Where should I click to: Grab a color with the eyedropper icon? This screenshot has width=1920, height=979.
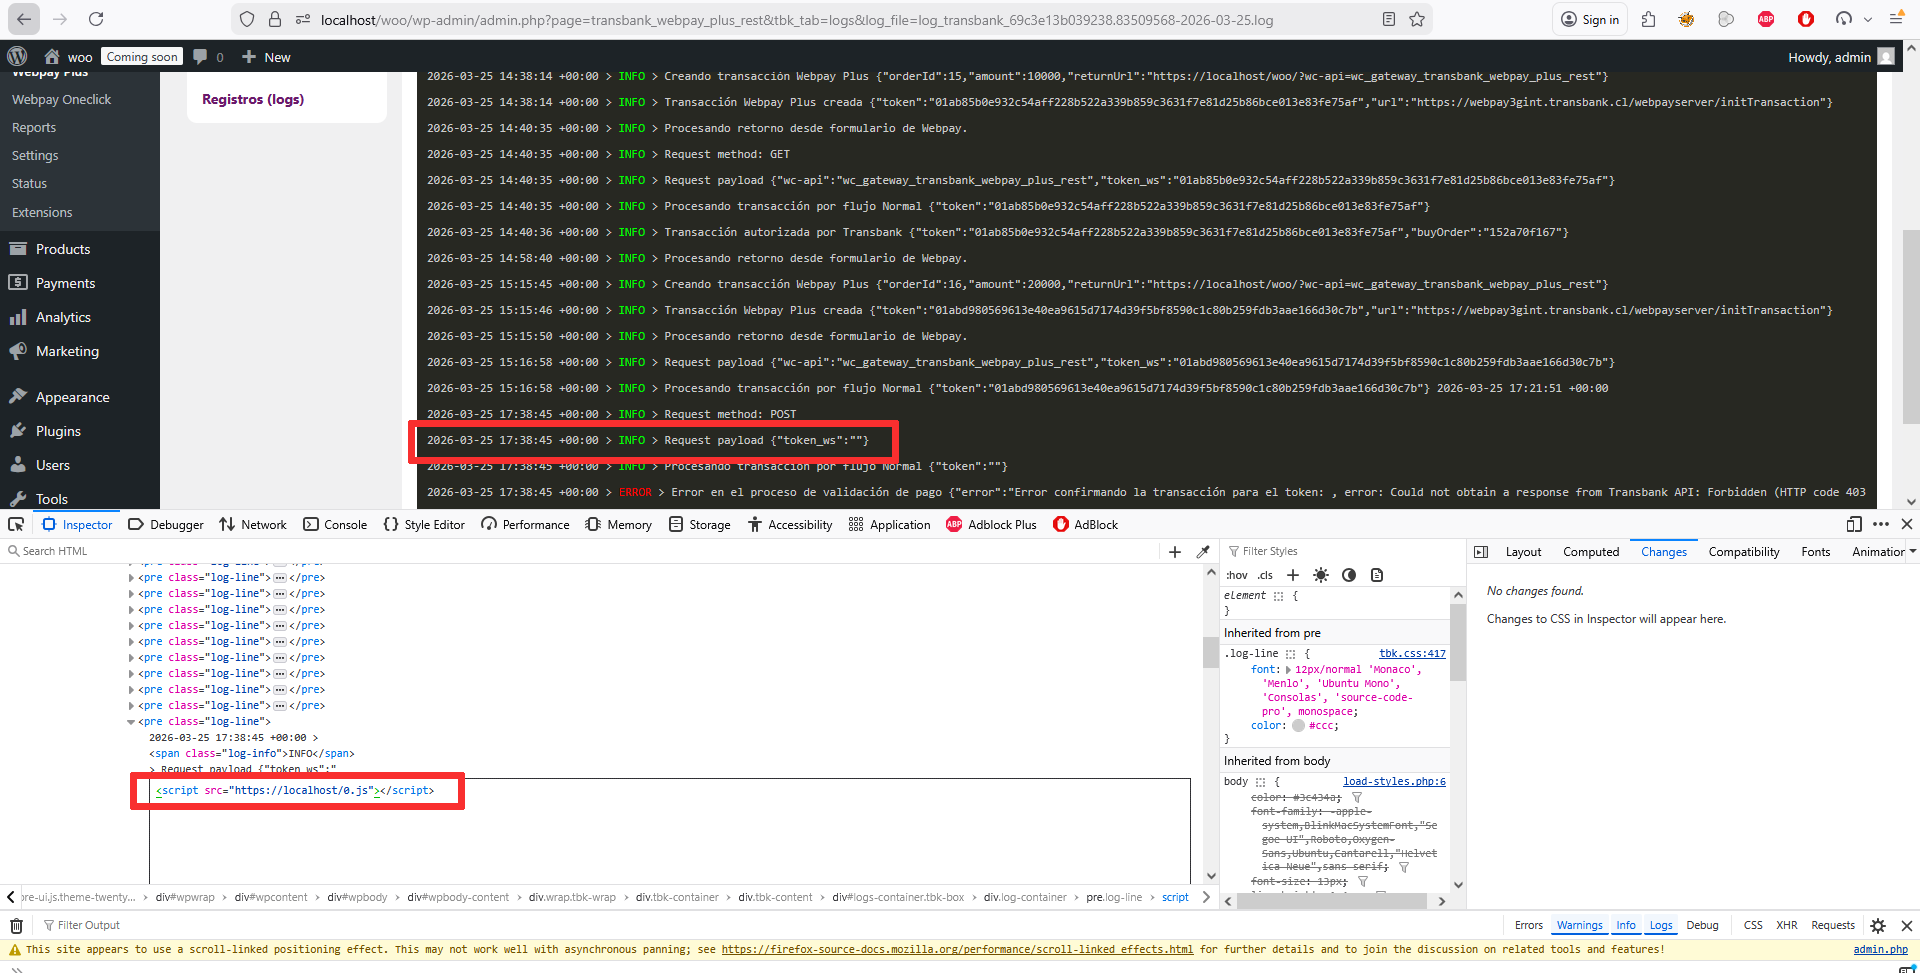point(1203,552)
